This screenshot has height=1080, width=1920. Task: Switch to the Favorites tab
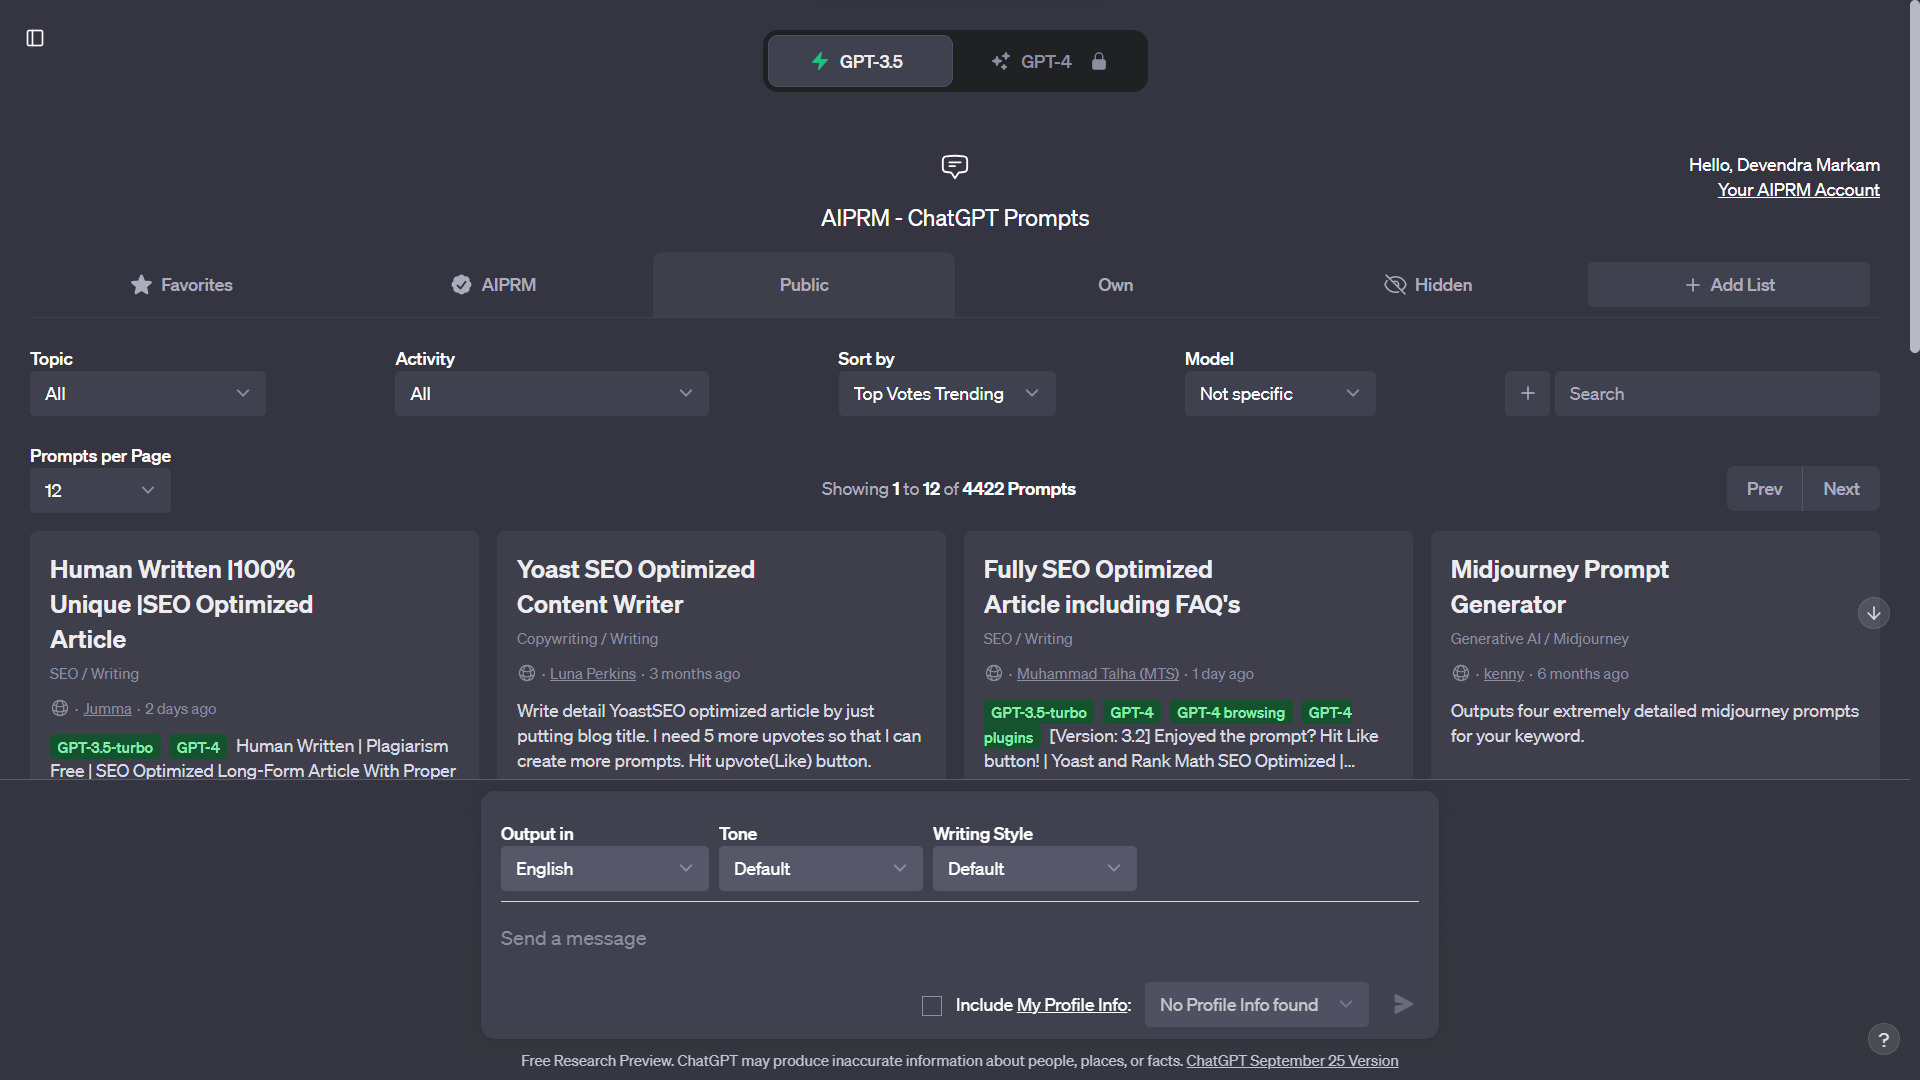click(181, 285)
